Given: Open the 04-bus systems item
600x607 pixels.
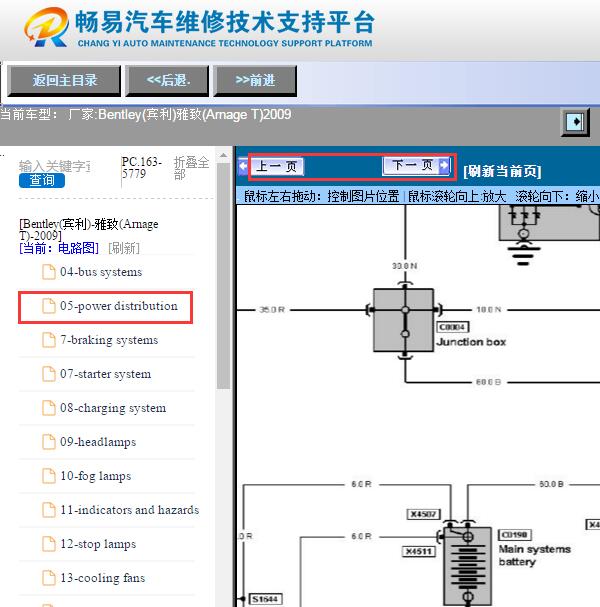Looking at the screenshot, I should (101, 272).
